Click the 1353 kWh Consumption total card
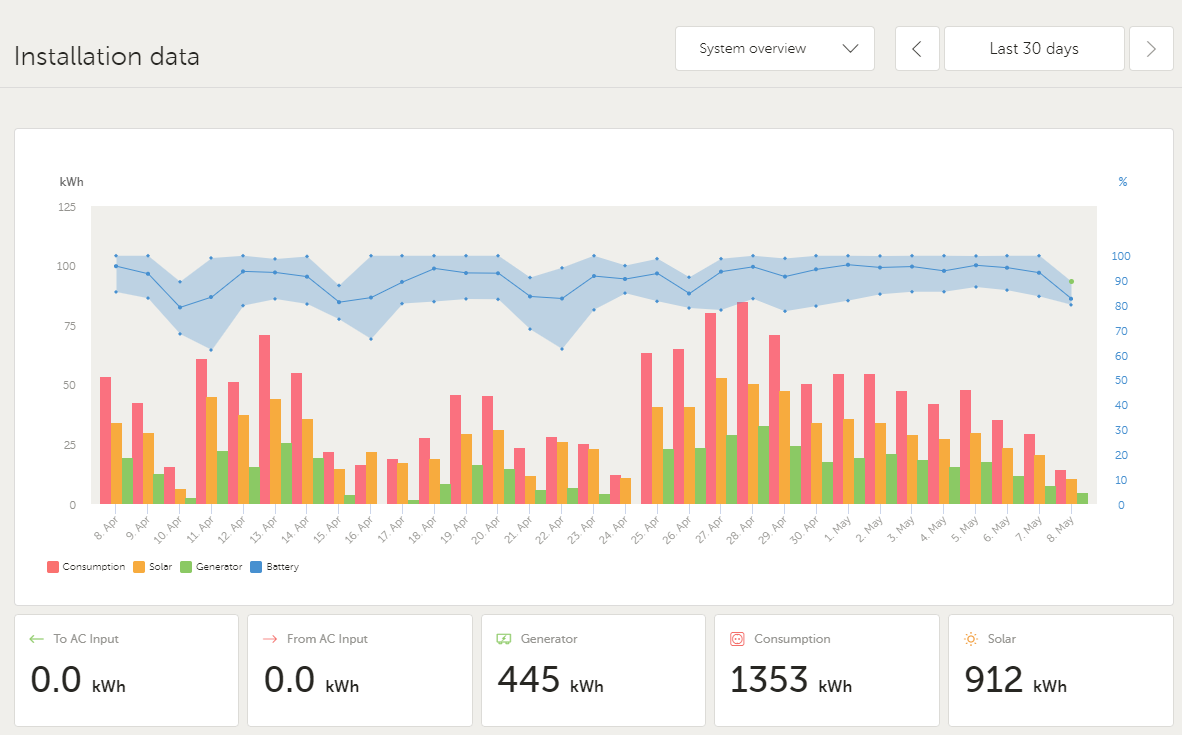This screenshot has height=735, width=1182. (x=826, y=670)
